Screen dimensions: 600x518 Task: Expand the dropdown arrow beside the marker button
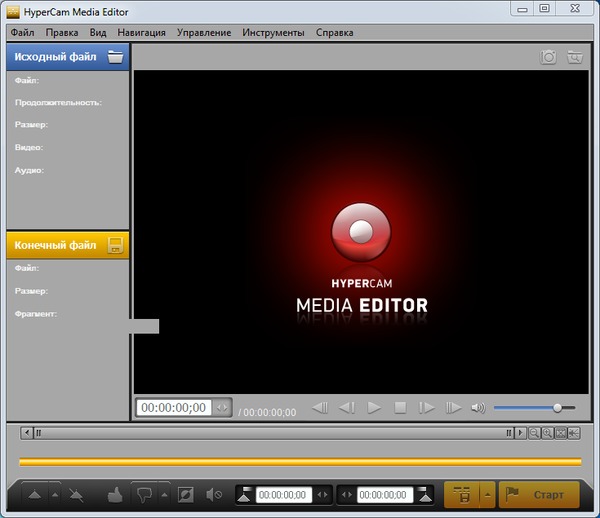coord(53,494)
